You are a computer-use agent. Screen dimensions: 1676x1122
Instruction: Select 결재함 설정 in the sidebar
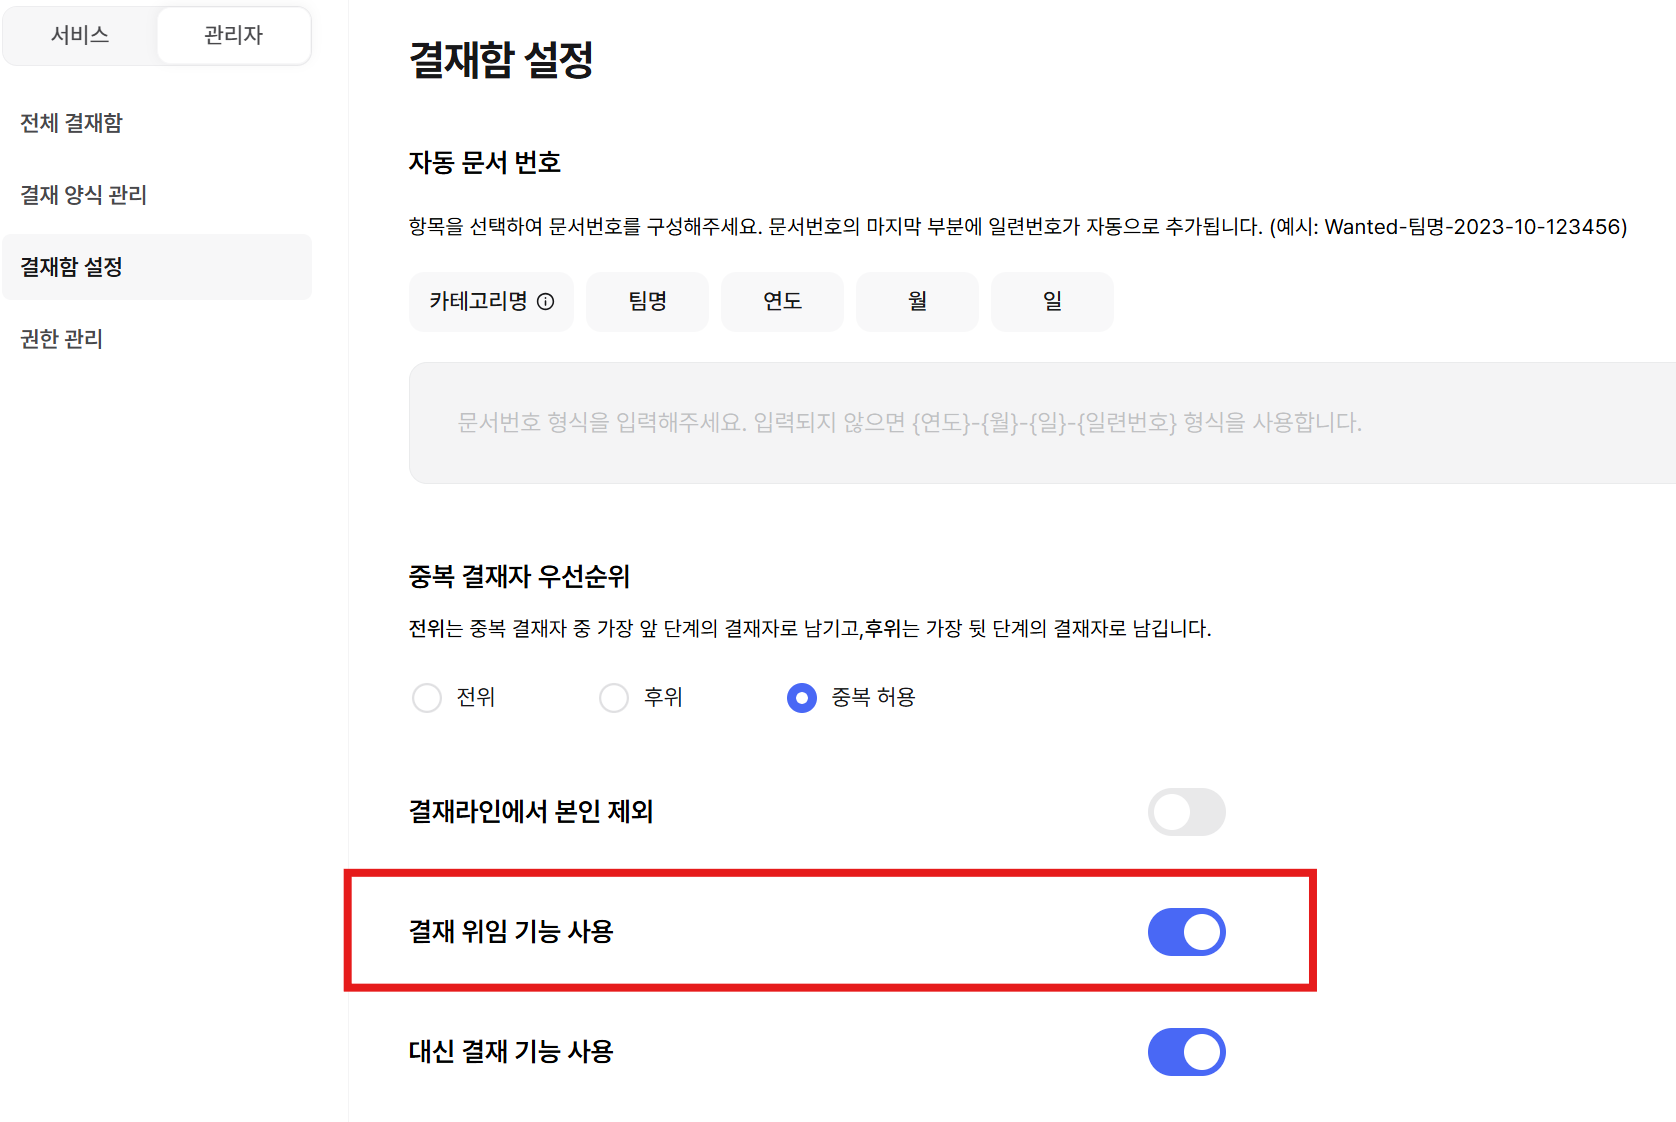(x=157, y=267)
